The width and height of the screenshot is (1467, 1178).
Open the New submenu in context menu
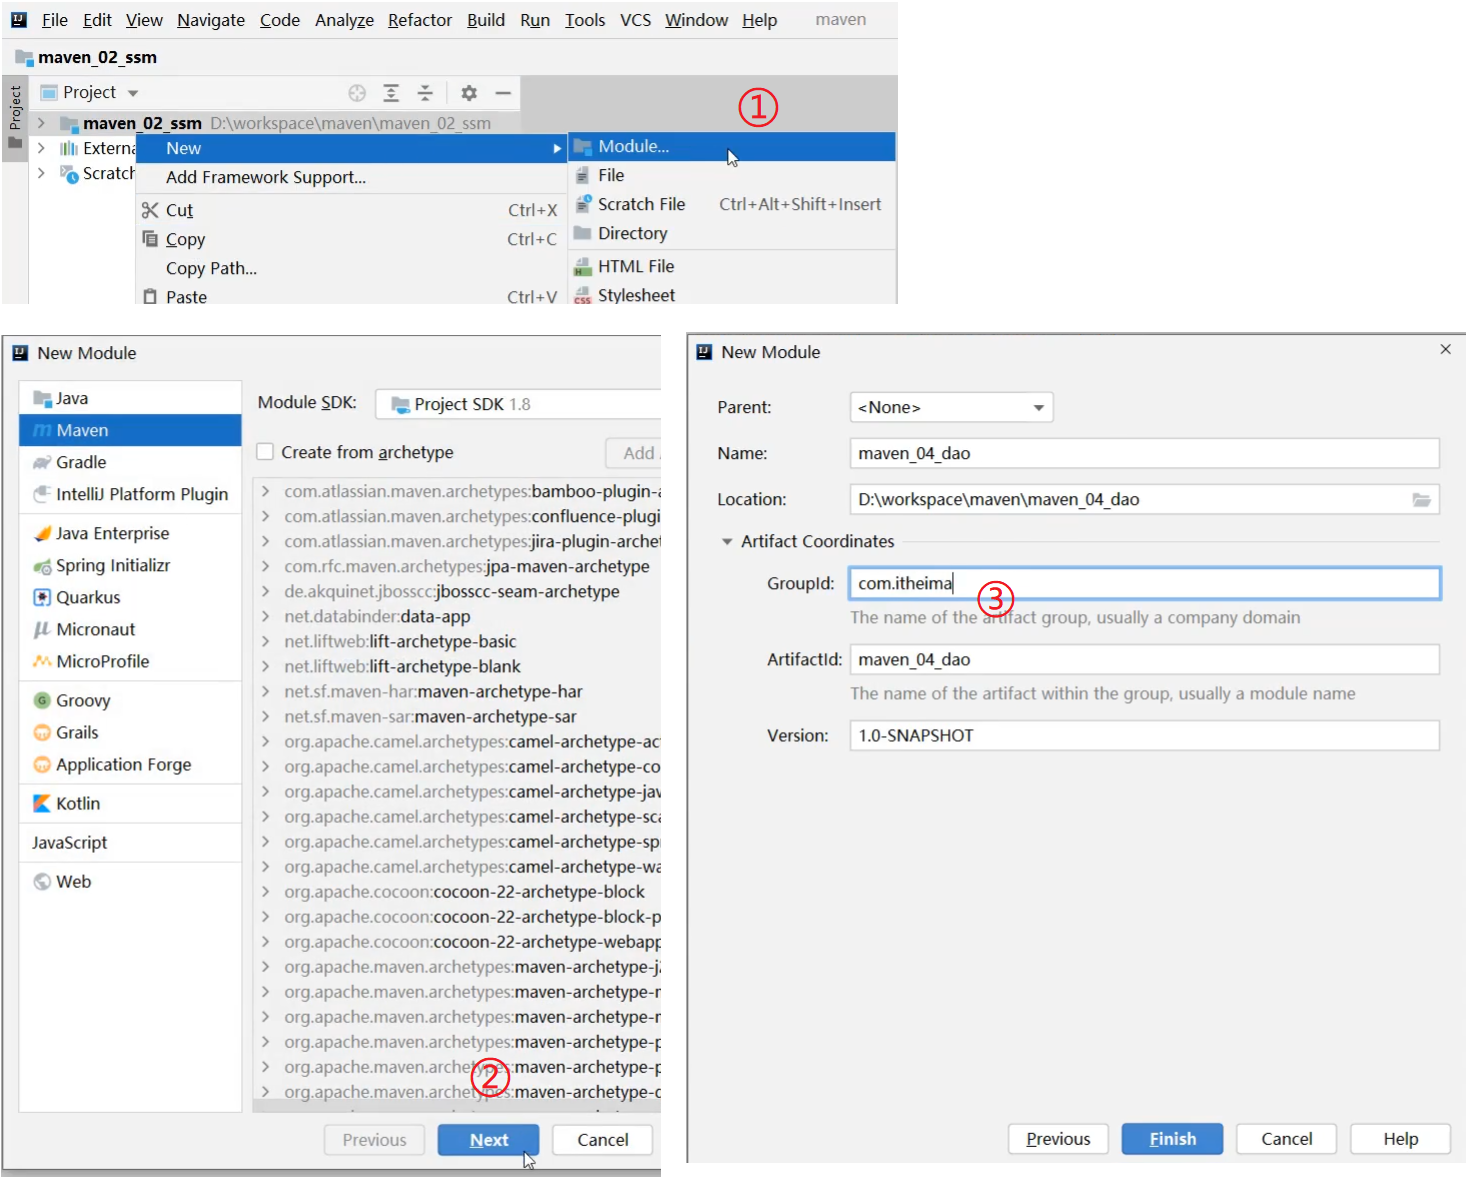(351, 148)
